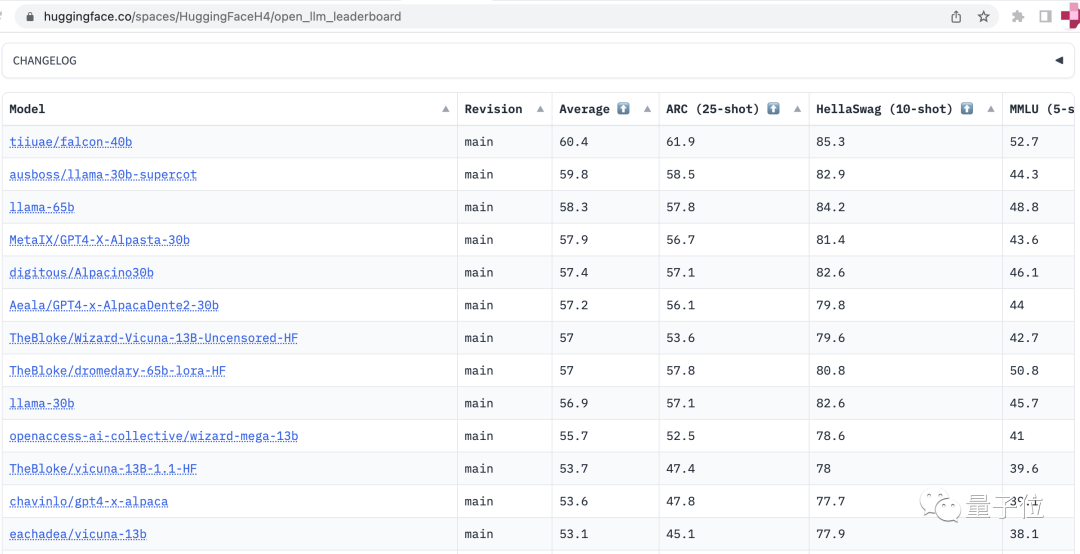Select falcon-40b Average value 60.4
The width and height of the screenshot is (1080, 554).
coord(573,142)
